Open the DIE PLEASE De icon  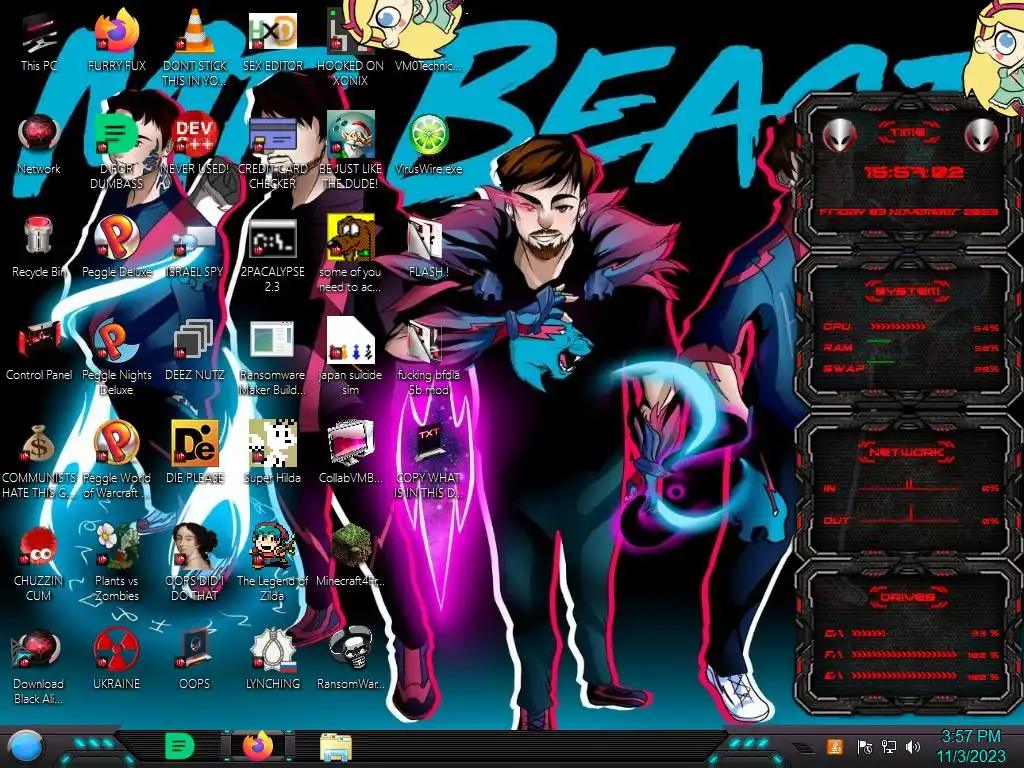195,452
